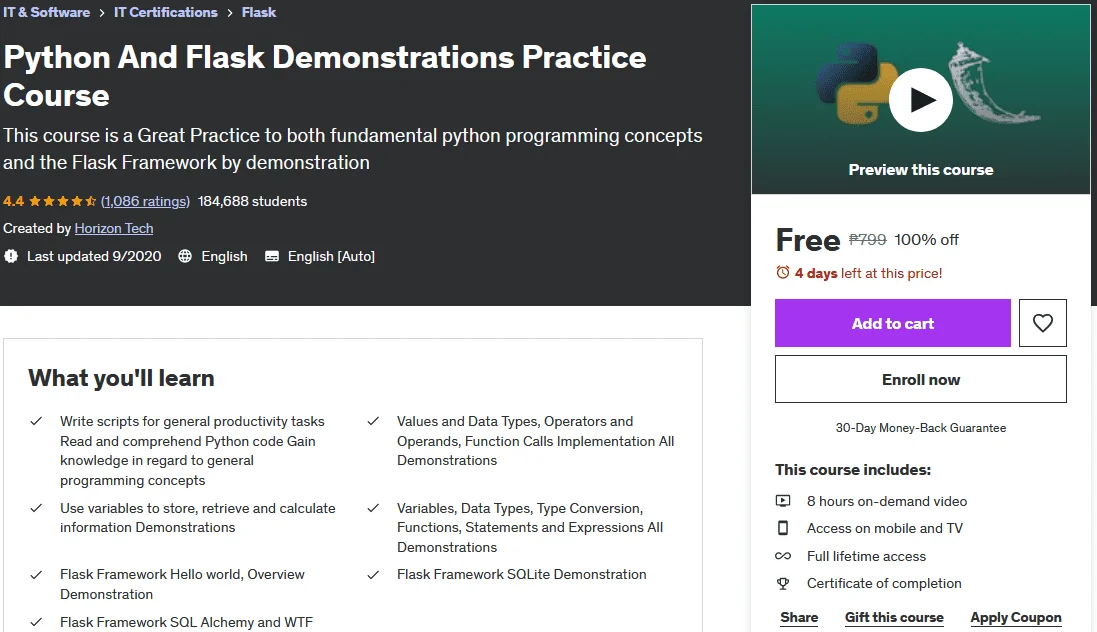Click the What you'll learn heading

(x=121, y=378)
